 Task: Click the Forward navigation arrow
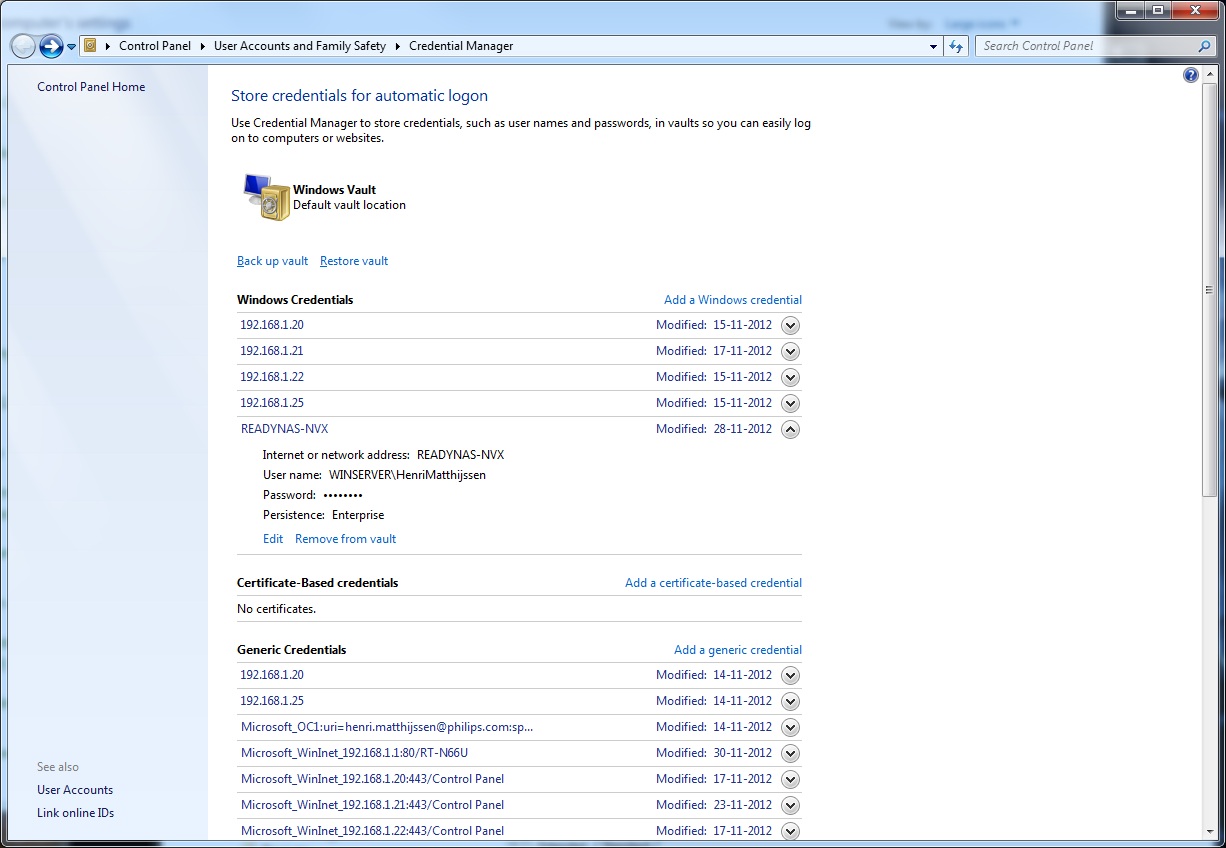point(51,46)
